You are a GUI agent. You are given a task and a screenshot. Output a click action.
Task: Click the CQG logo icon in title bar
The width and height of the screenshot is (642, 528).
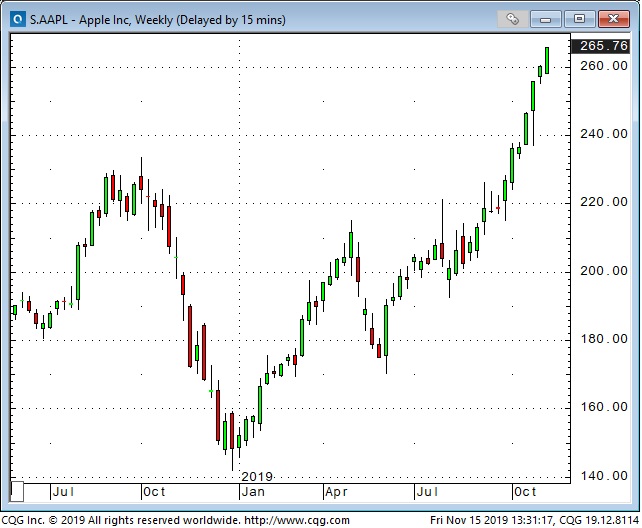pyautogui.click(x=18, y=19)
